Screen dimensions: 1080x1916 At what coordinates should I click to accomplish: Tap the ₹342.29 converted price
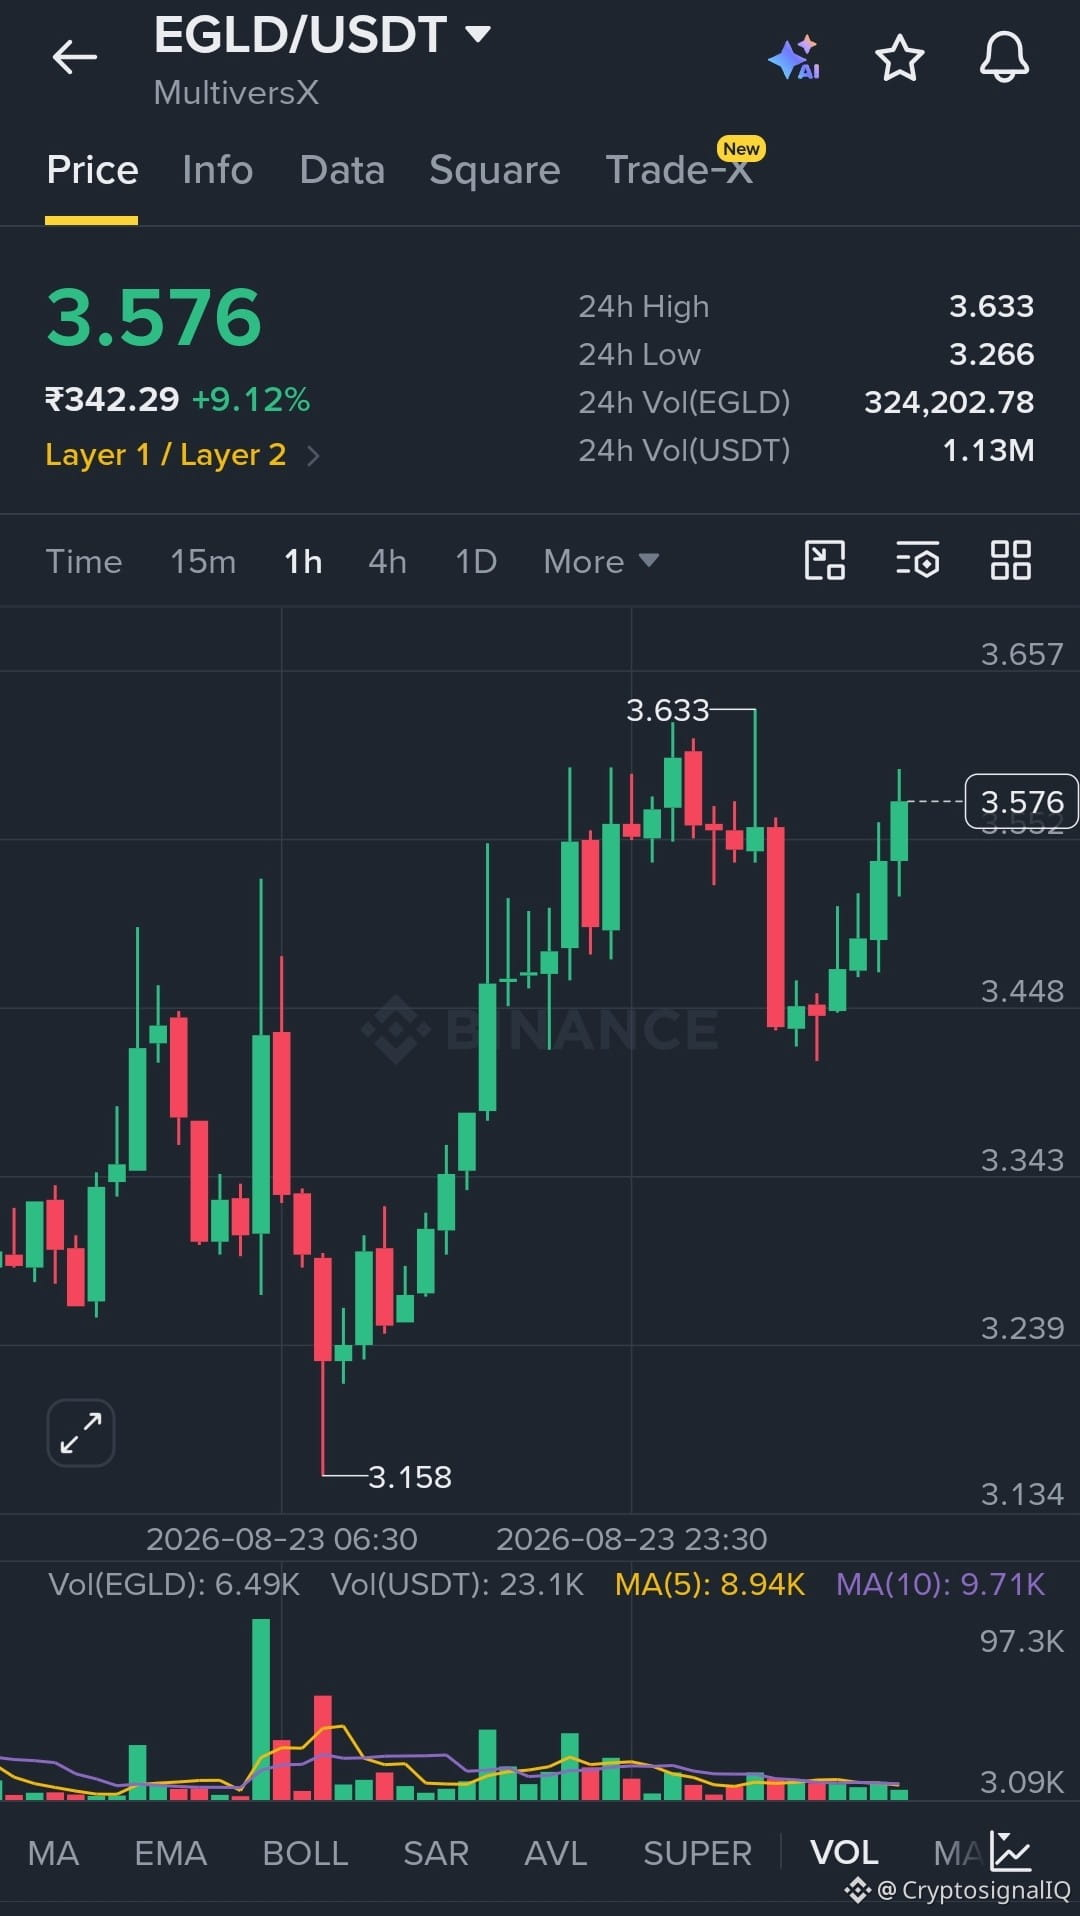112,400
